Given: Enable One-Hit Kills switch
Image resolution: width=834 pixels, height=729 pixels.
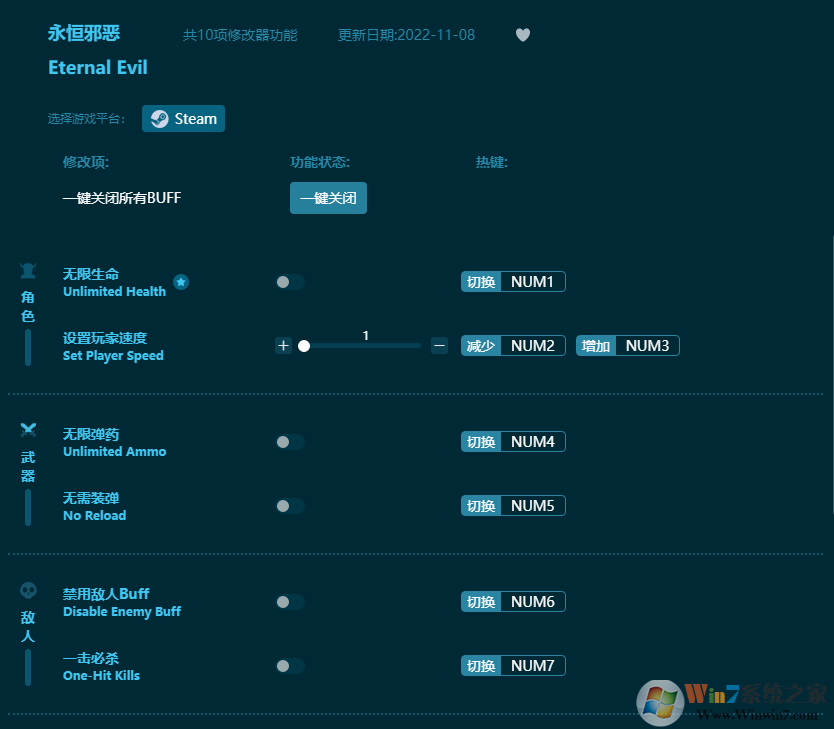Looking at the screenshot, I should click(290, 666).
